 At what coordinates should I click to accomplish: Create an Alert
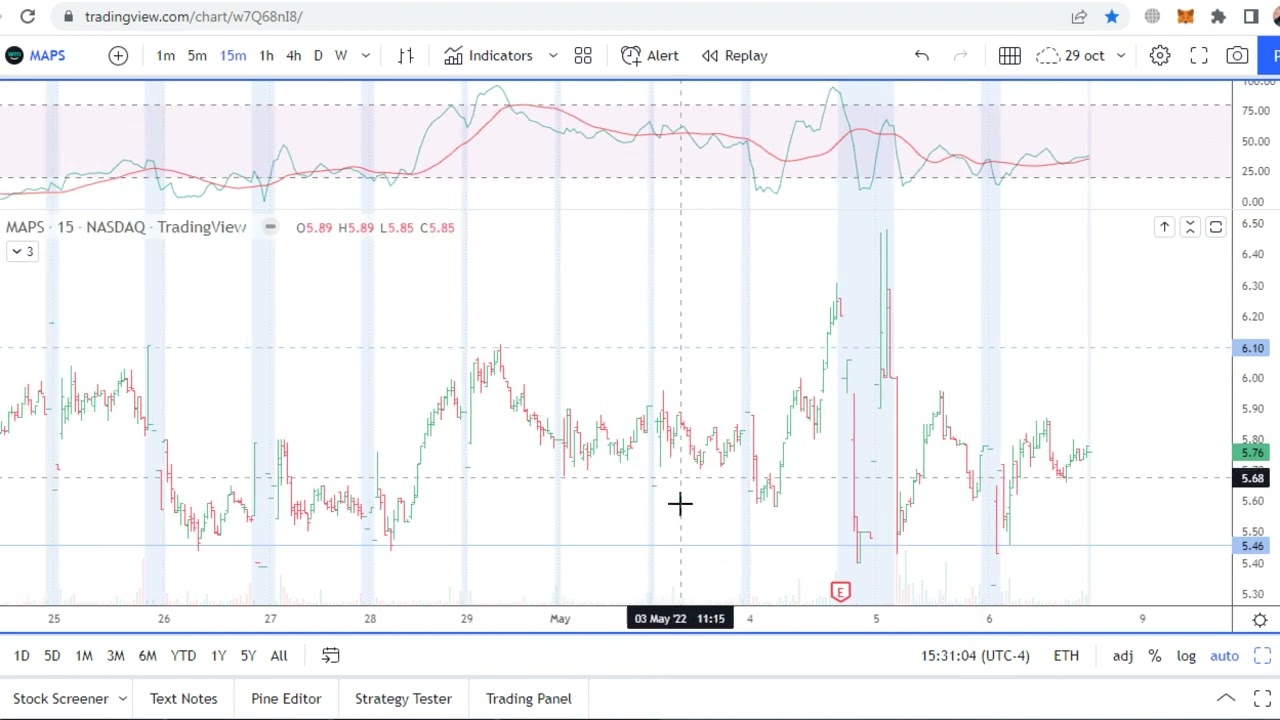(650, 55)
